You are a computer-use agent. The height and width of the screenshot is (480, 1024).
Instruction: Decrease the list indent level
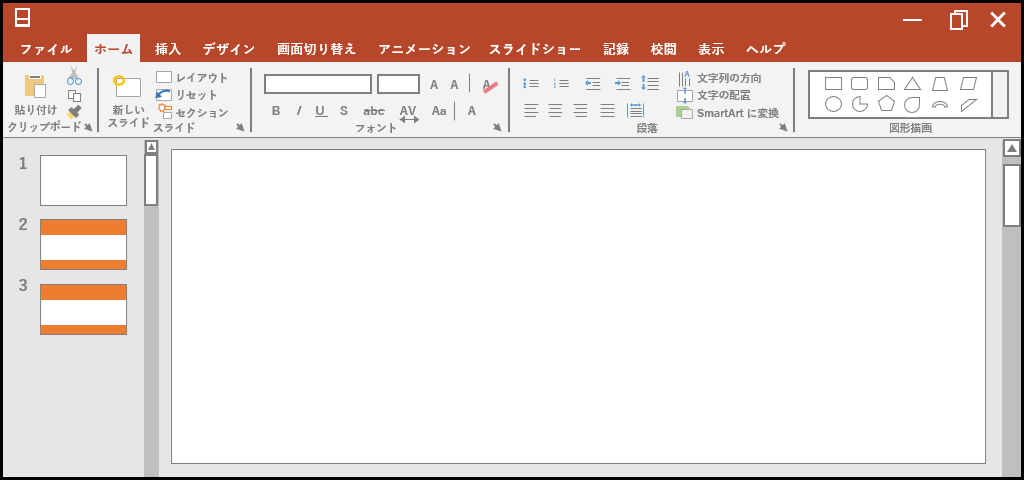pos(592,84)
